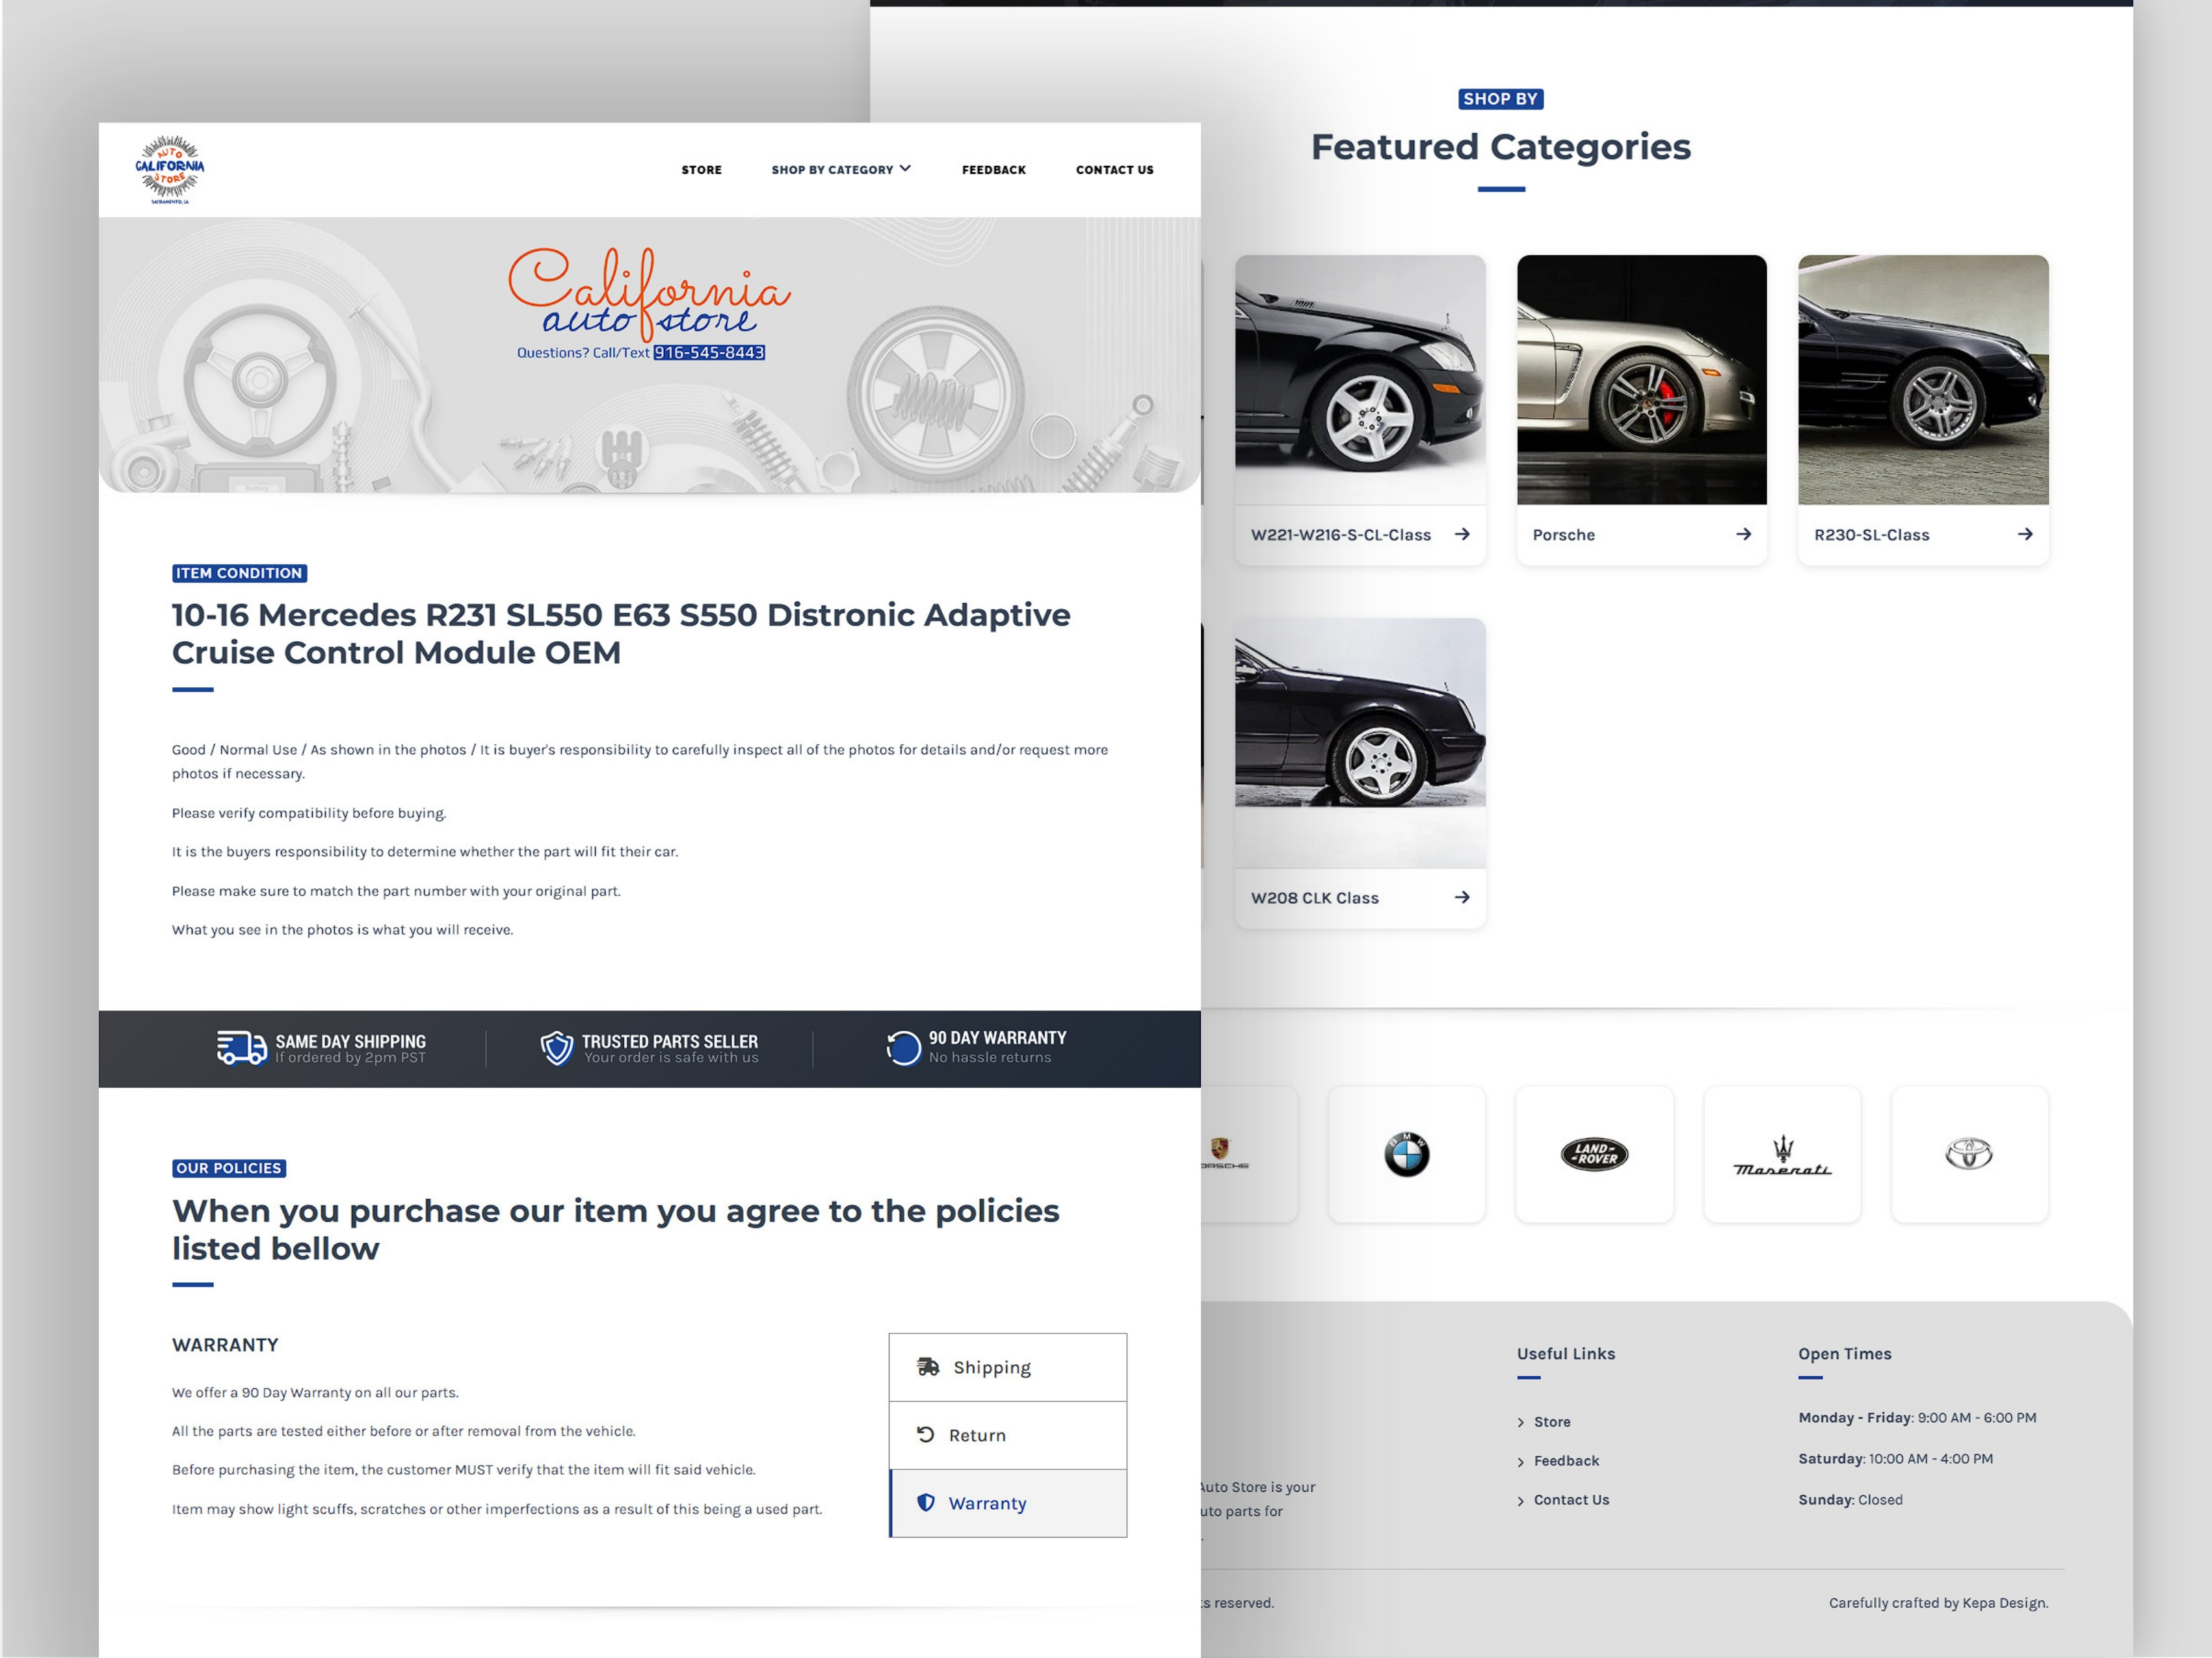Open the Contact Us link in footer
This screenshot has height=1658, width=2212.
click(x=1571, y=1500)
